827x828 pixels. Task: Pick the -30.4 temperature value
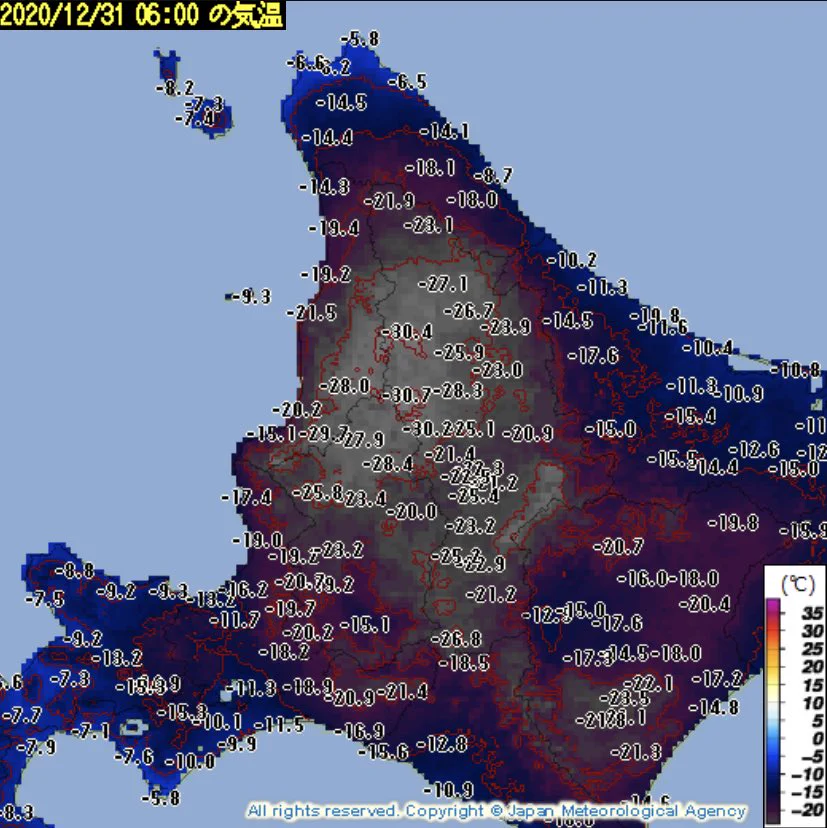tap(407, 332)
